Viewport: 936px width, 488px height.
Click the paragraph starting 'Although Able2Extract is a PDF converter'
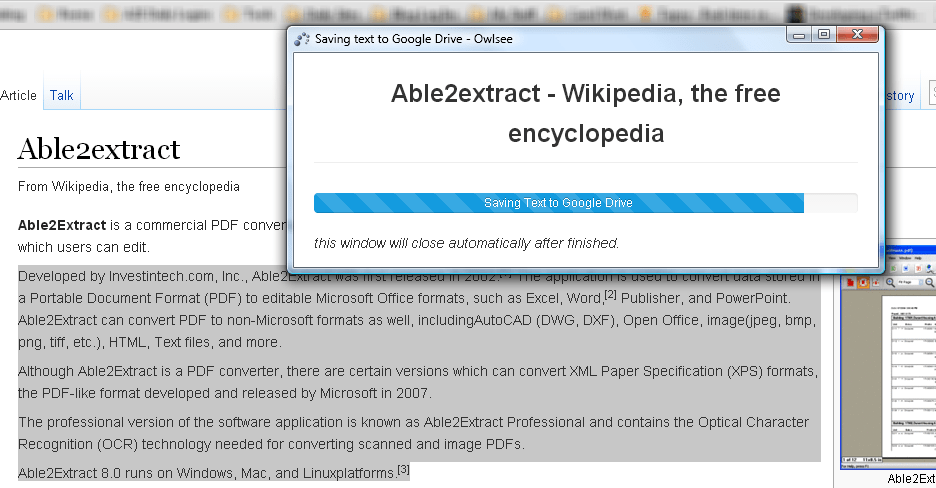click(x=418, y=382)
